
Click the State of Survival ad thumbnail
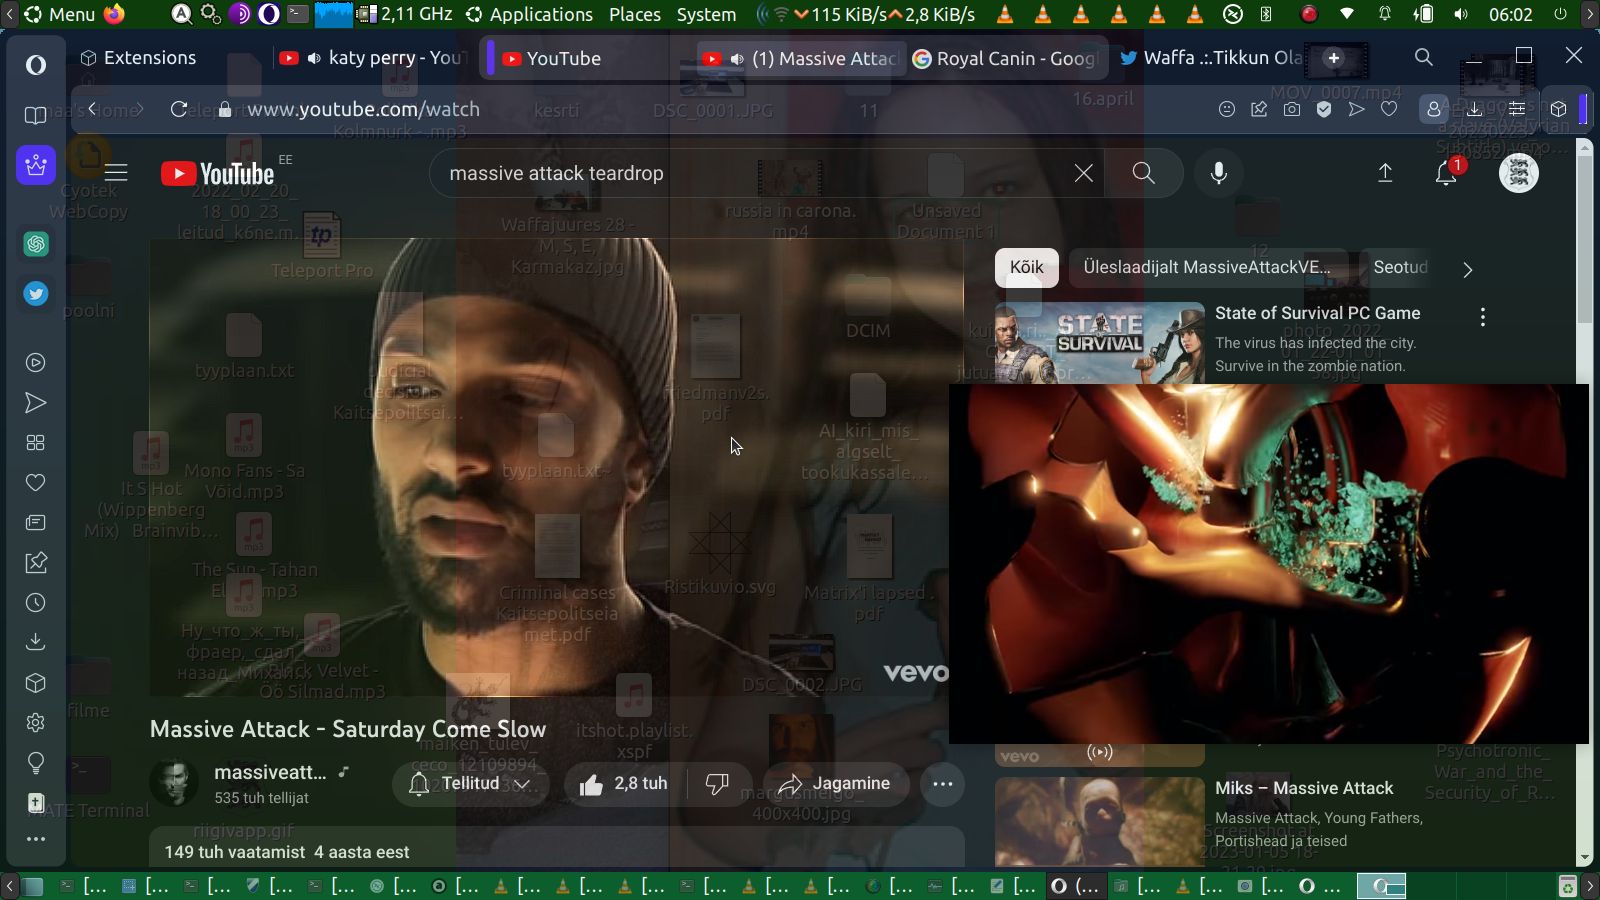[1100, 343]
